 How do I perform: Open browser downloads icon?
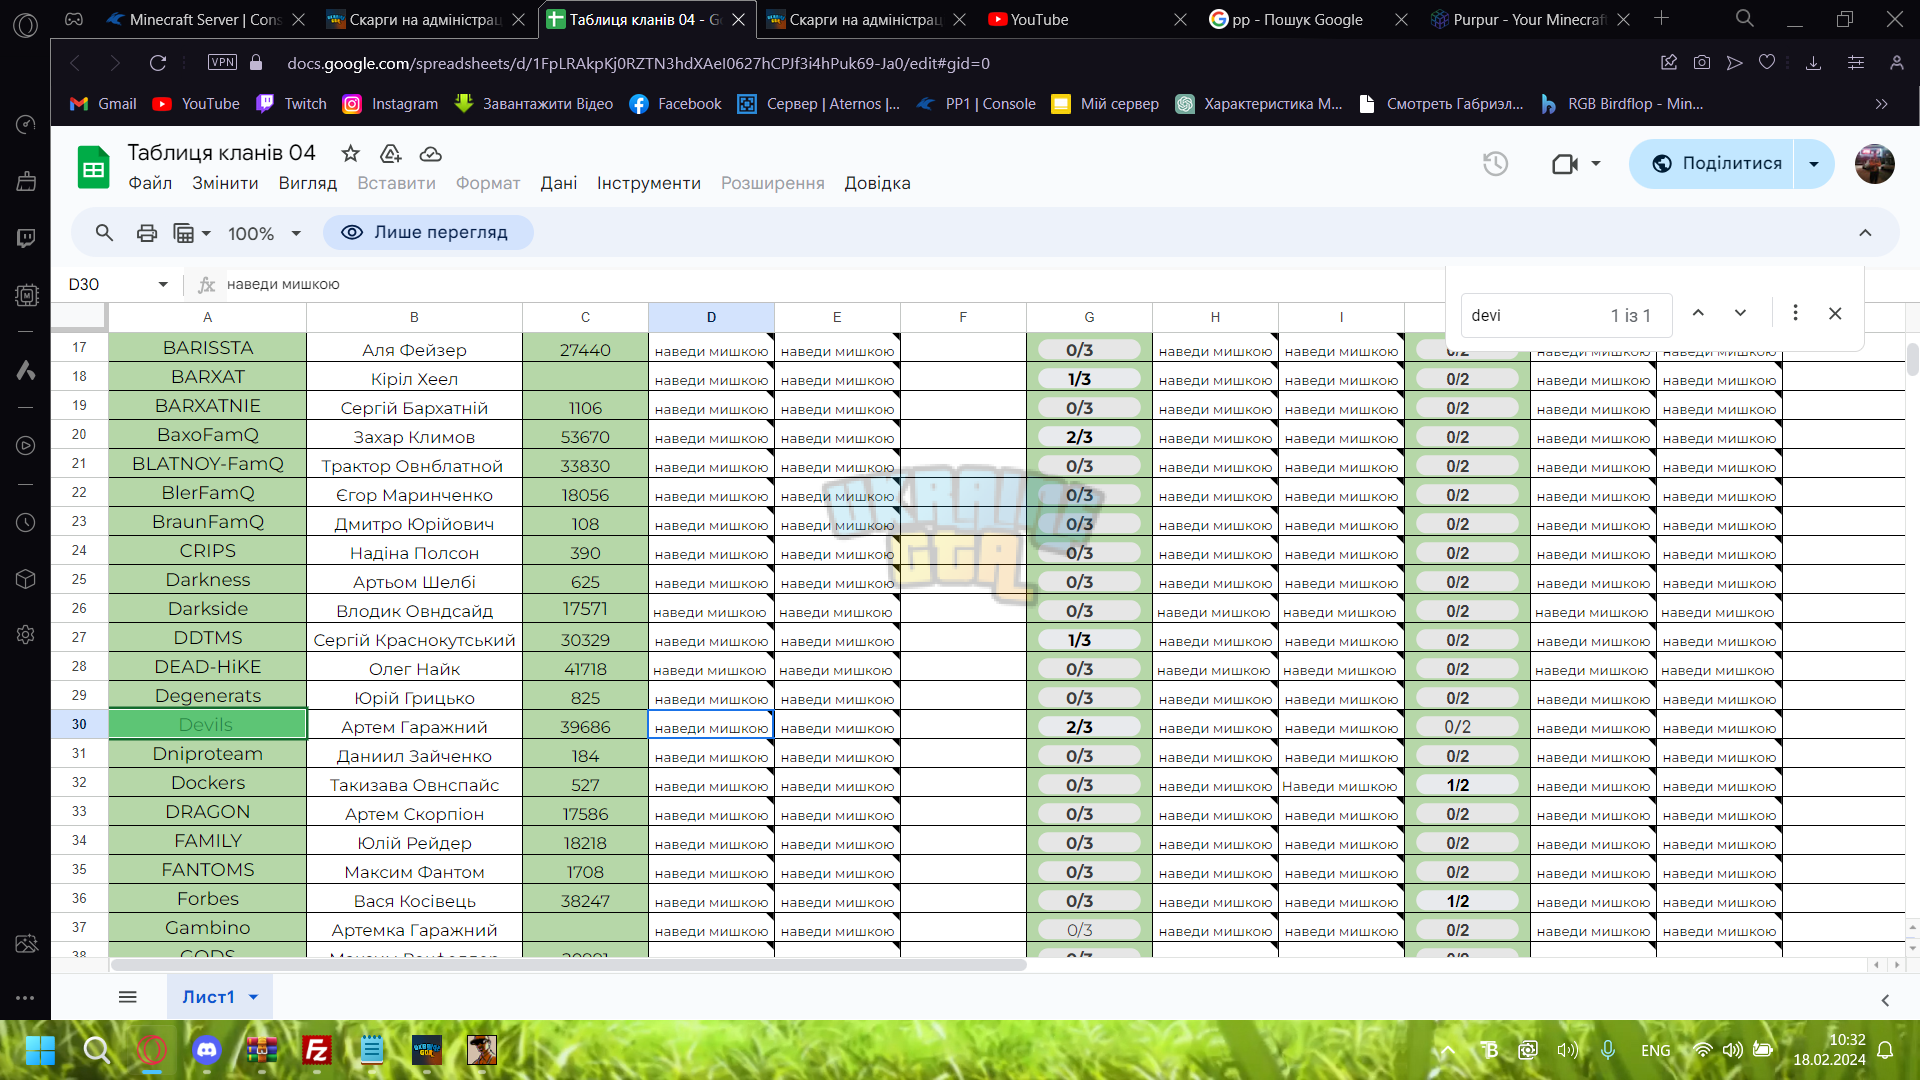[x=1813, y=62]
